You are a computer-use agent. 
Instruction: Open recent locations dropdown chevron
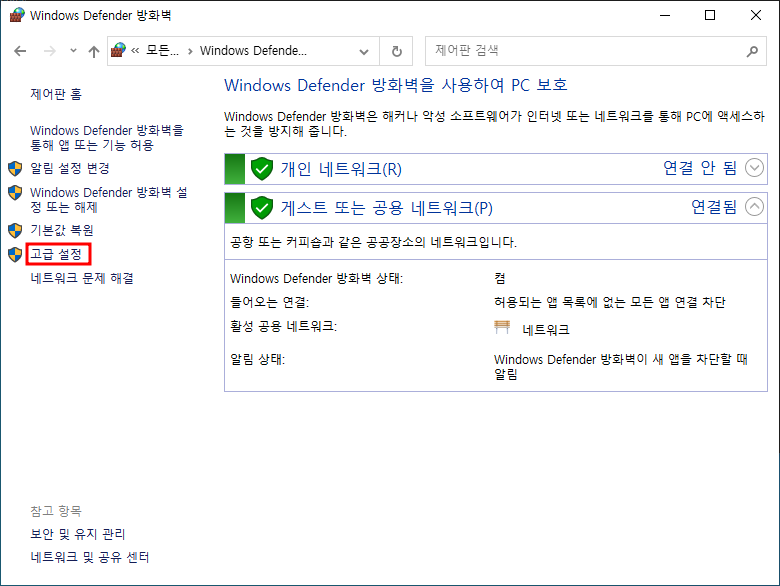point(73,51)
